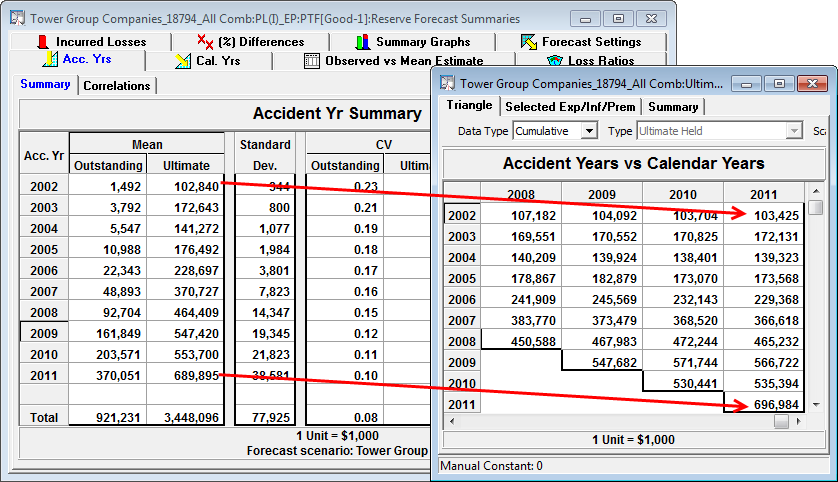838x482 pixels.
Task: Select the Triangle tab
Action: point(470,106)
